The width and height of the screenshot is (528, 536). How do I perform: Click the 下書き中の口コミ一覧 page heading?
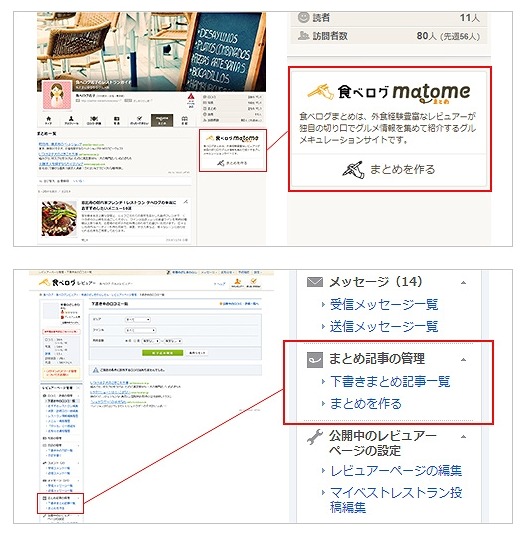110,304
